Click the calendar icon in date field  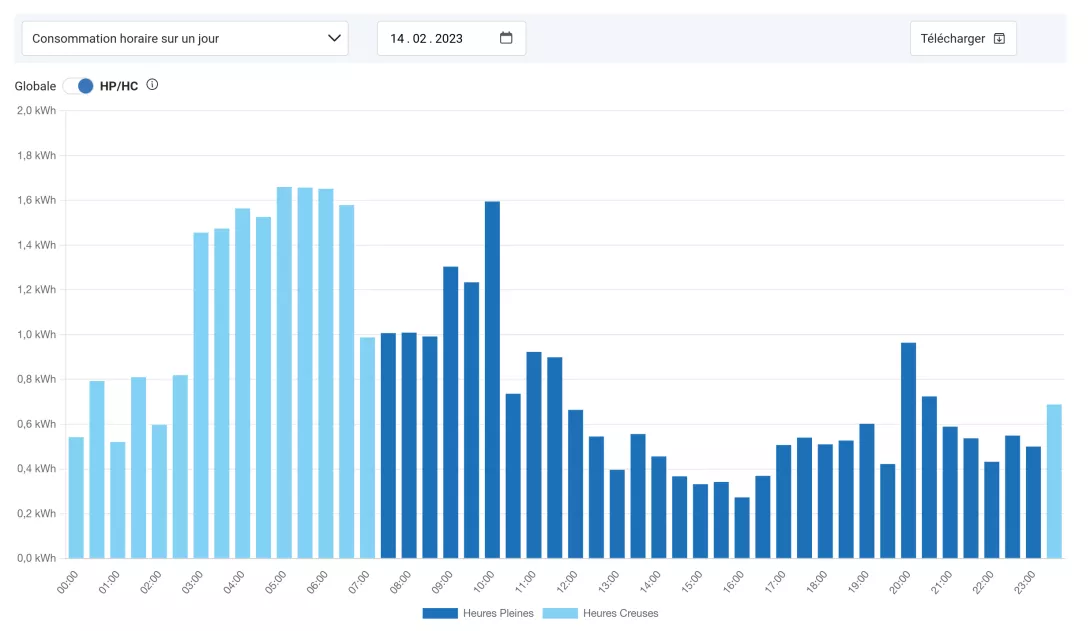[506, 38]
